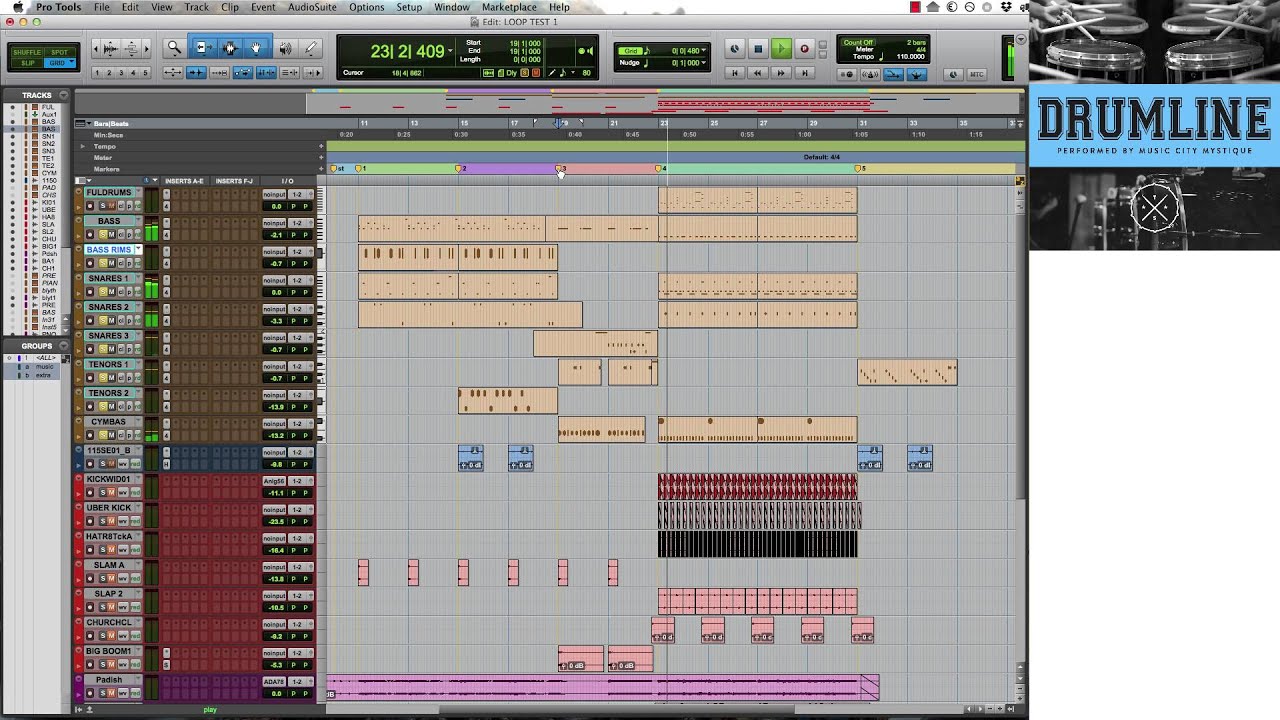1280x720 pixels.
Task: Click Return to Zero transport button
Action: 735,73
